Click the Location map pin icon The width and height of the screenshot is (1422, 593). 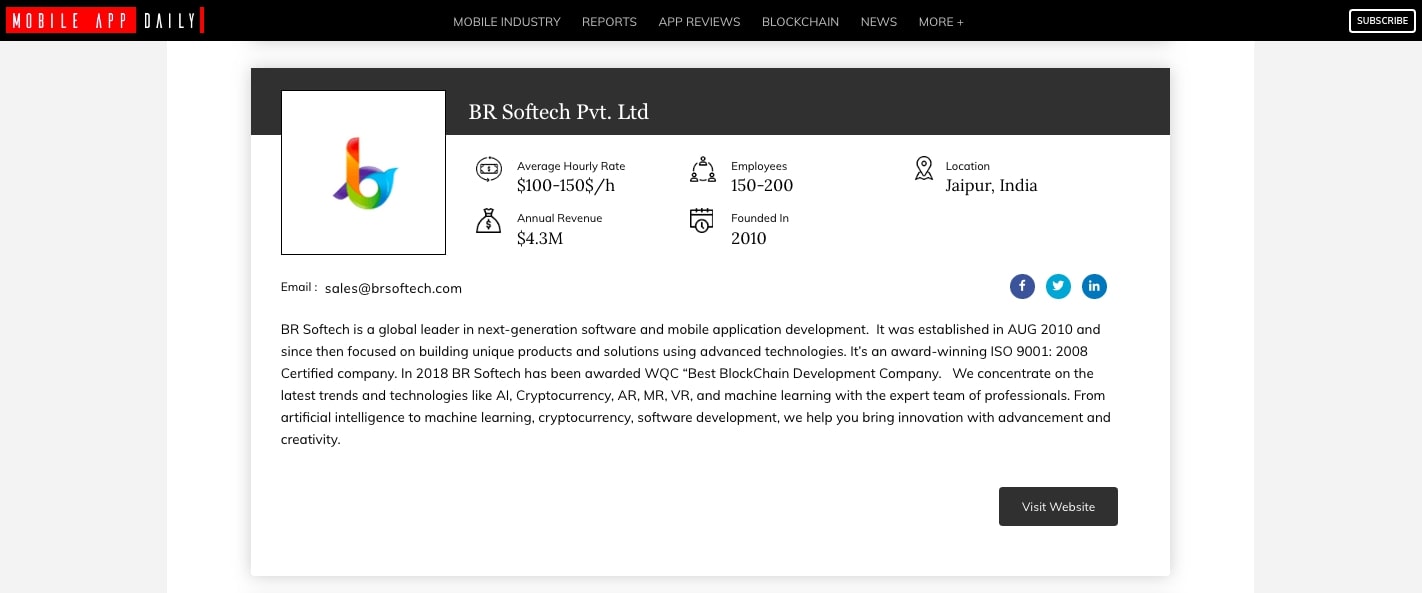[924, 169]
